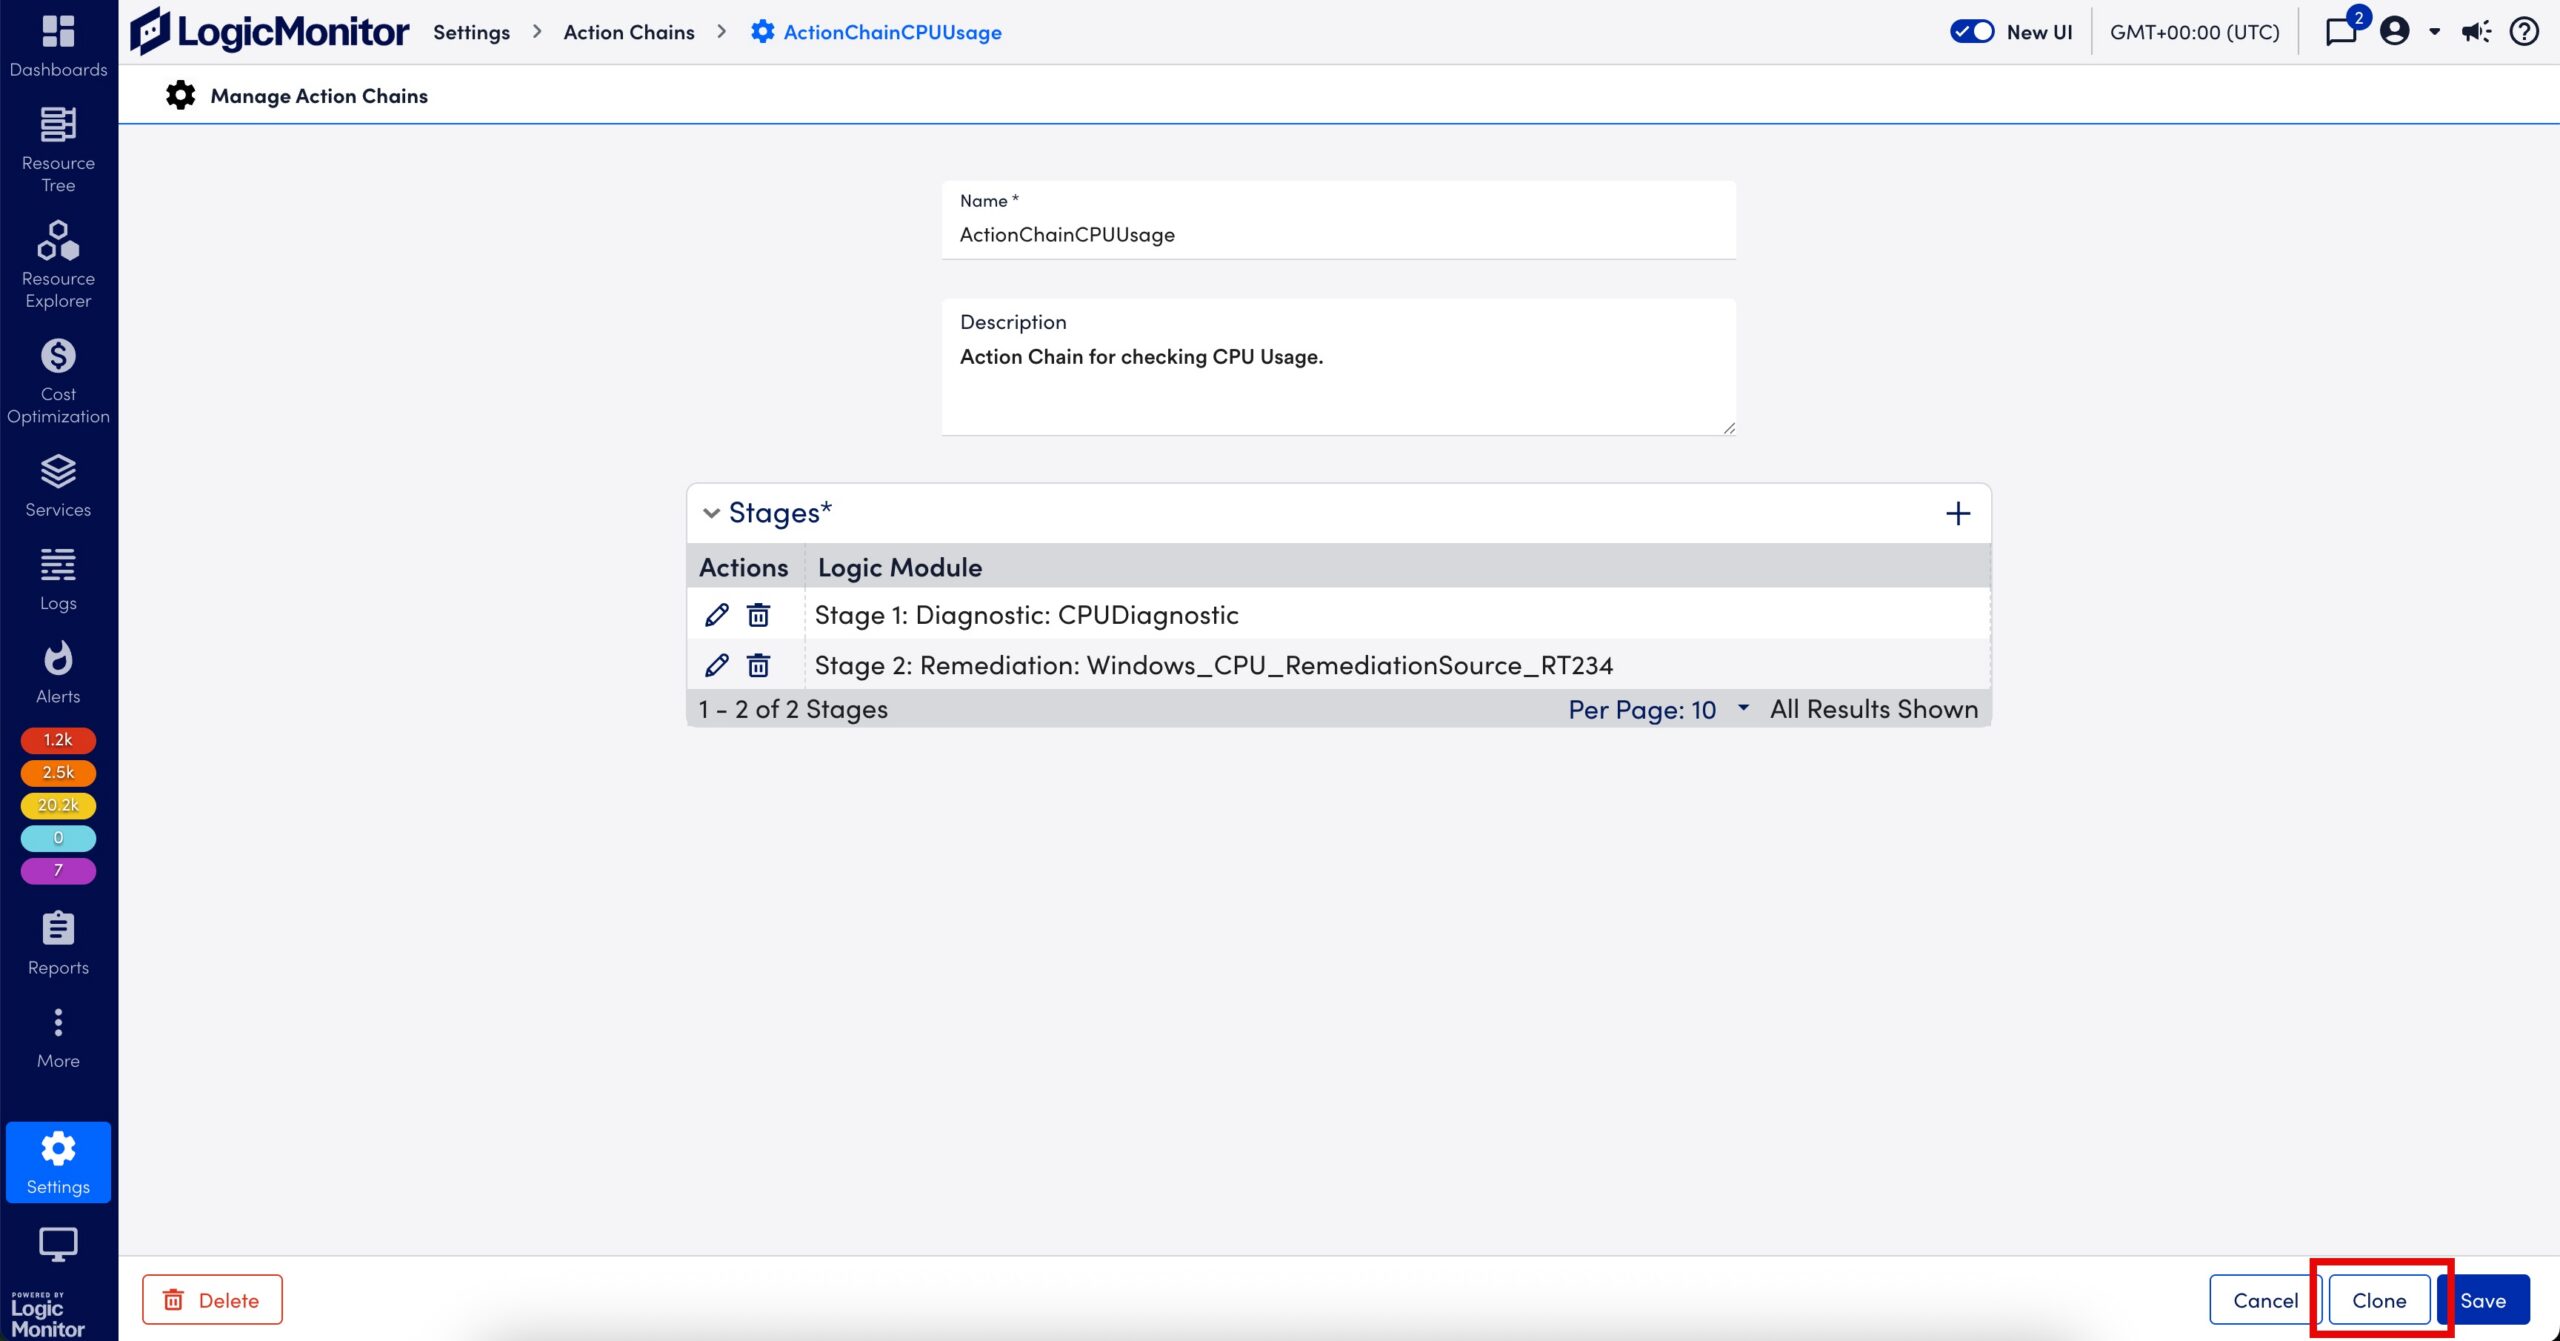2560x1341 pixels.
Task: Open the announcements megaphone icon
Action: click(2476, 32)
